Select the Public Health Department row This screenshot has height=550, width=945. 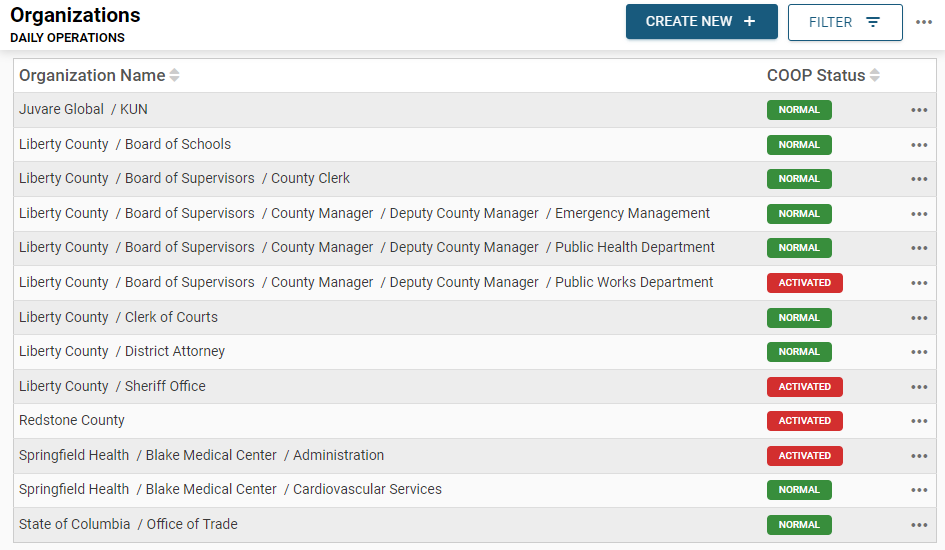pyautogui.click(x=634, y=247)
